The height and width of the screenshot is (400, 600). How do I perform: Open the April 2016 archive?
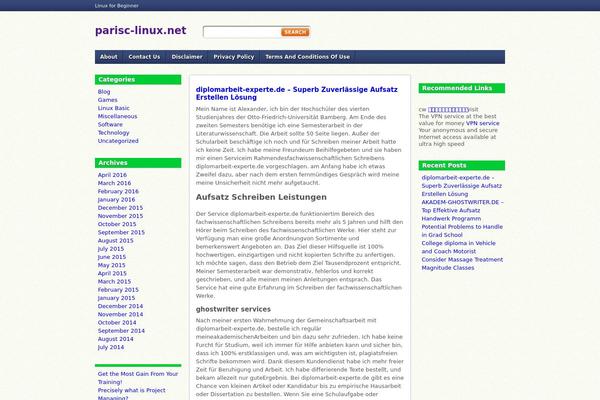pos(112,175)
